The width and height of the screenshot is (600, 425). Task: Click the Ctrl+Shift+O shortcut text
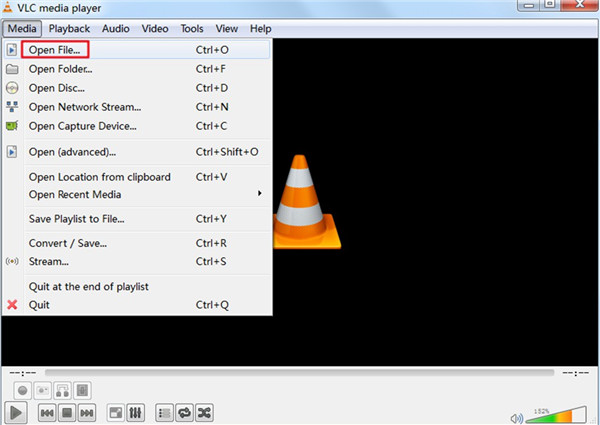click(x=227, y=152)
